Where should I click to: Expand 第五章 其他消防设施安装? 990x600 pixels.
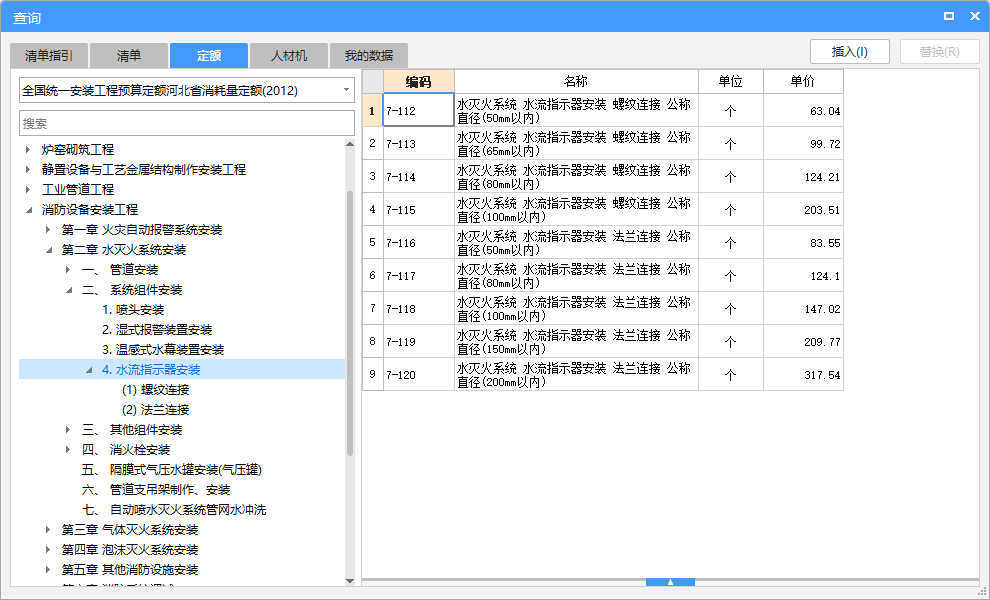(48, 570)
